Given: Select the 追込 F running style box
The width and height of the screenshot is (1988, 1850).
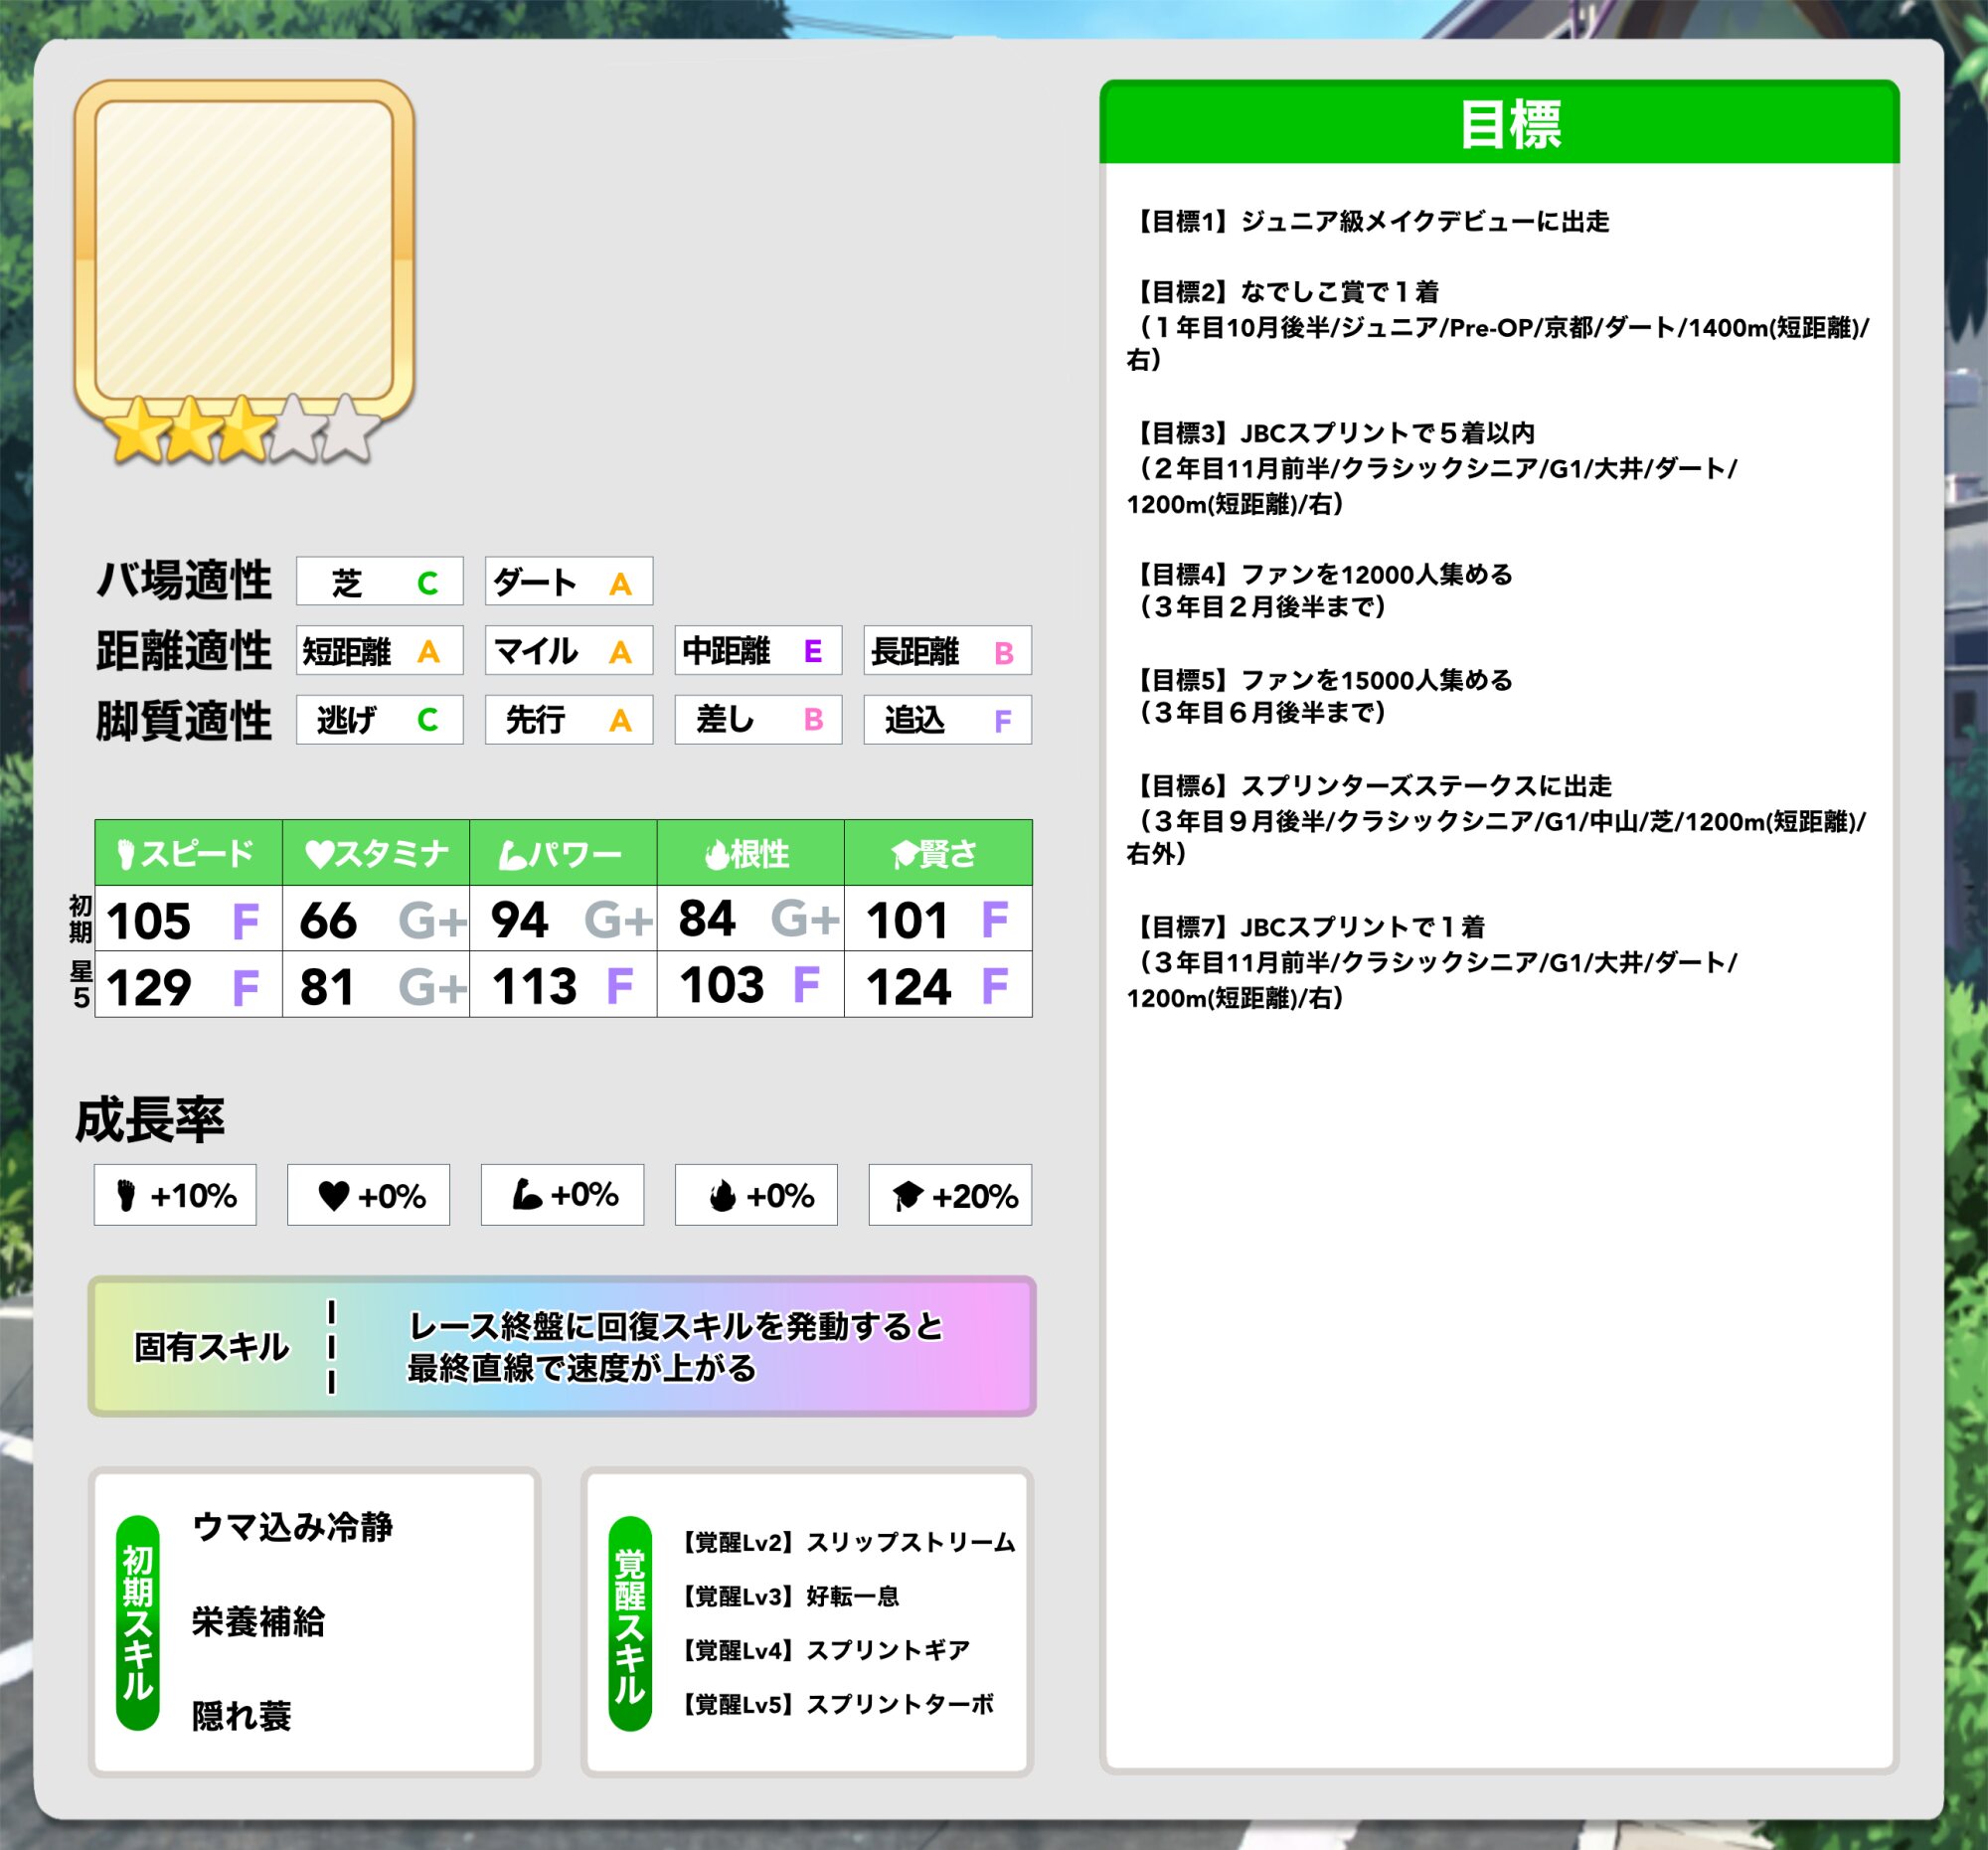Looking at the screenshot, I should point(948,720).
